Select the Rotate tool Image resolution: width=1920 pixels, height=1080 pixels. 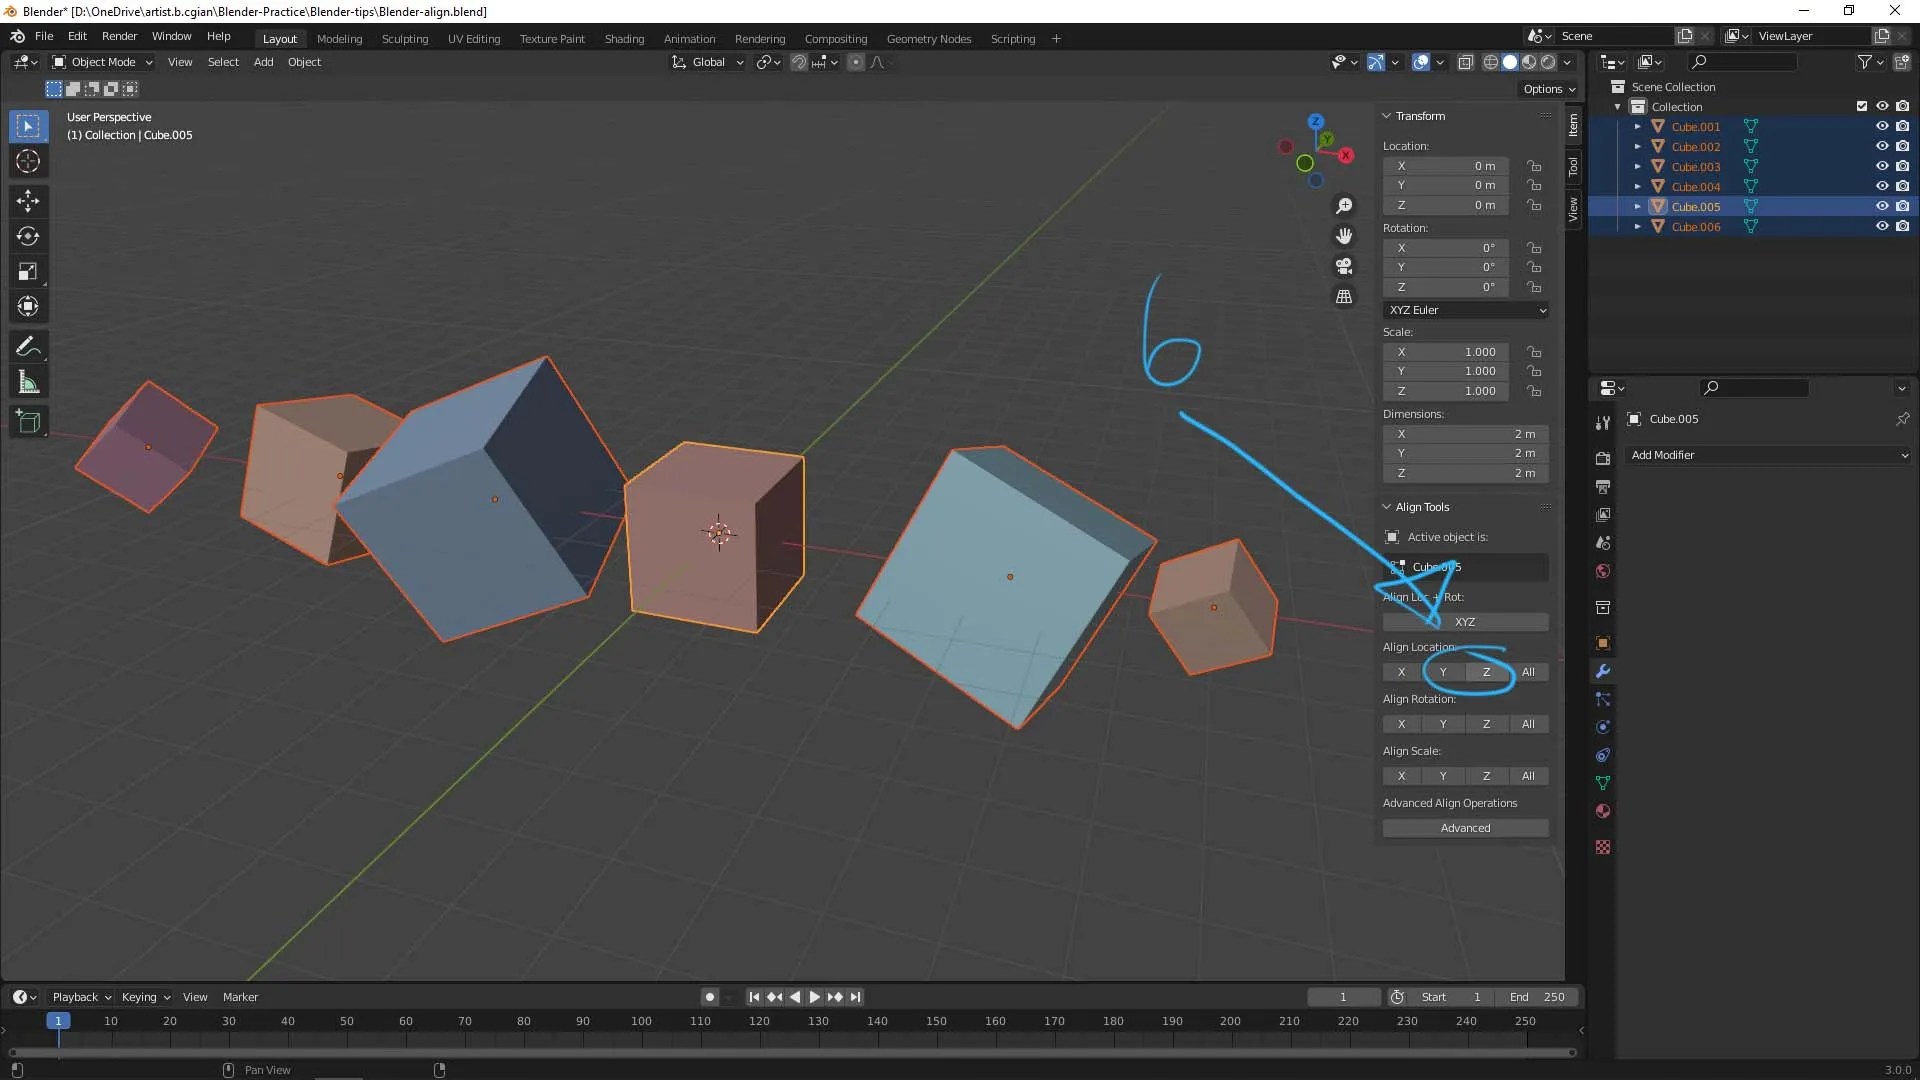point(28,236)
